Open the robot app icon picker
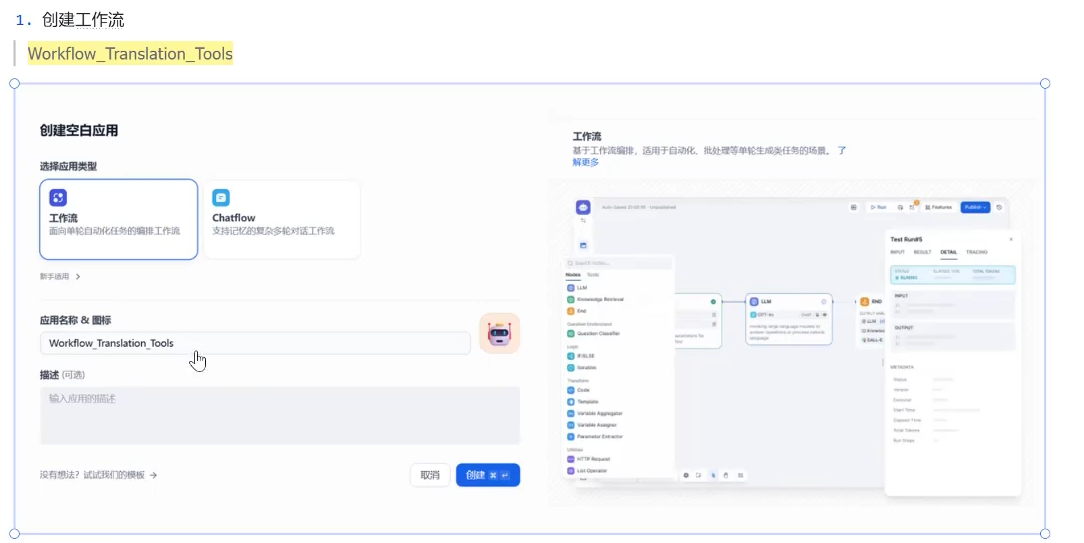 499,333
